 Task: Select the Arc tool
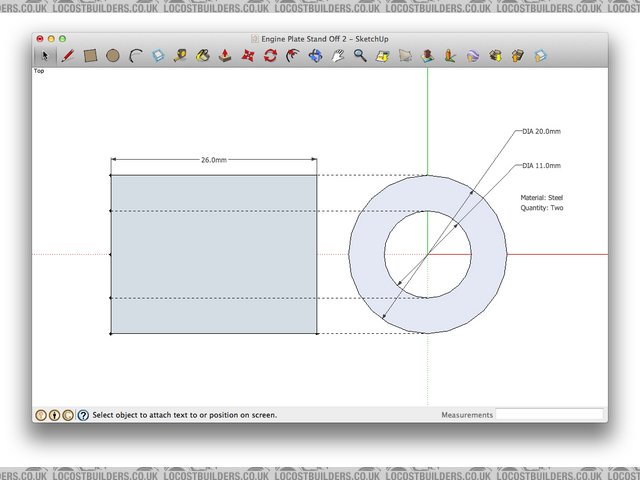pyautogui.click(x=136, y=56)
